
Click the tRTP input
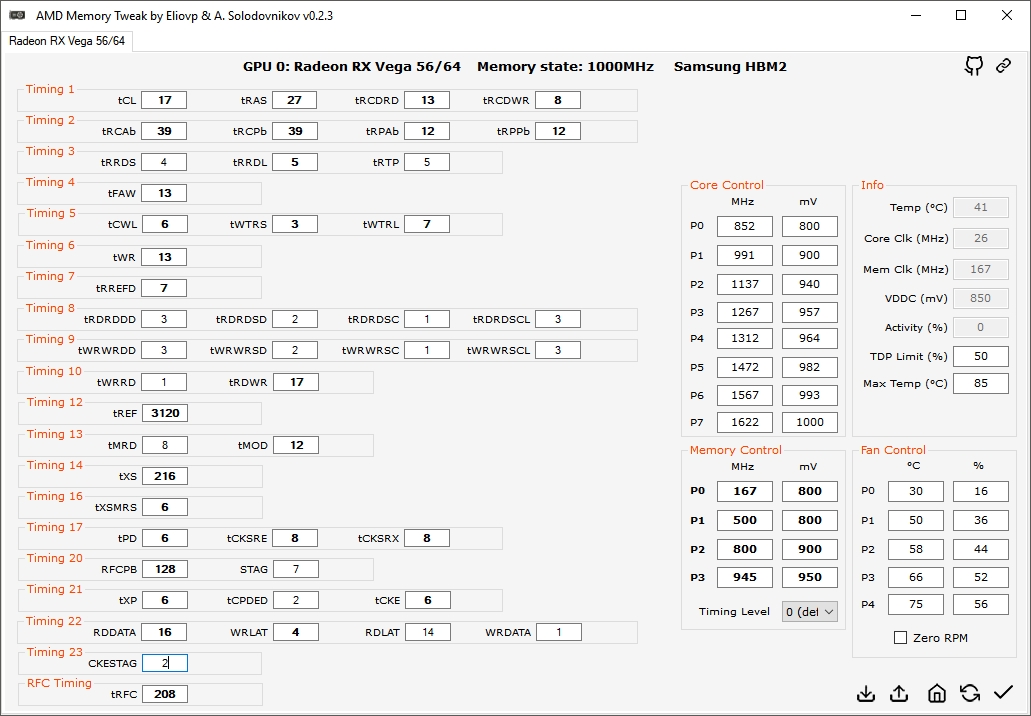click(427, 162)
